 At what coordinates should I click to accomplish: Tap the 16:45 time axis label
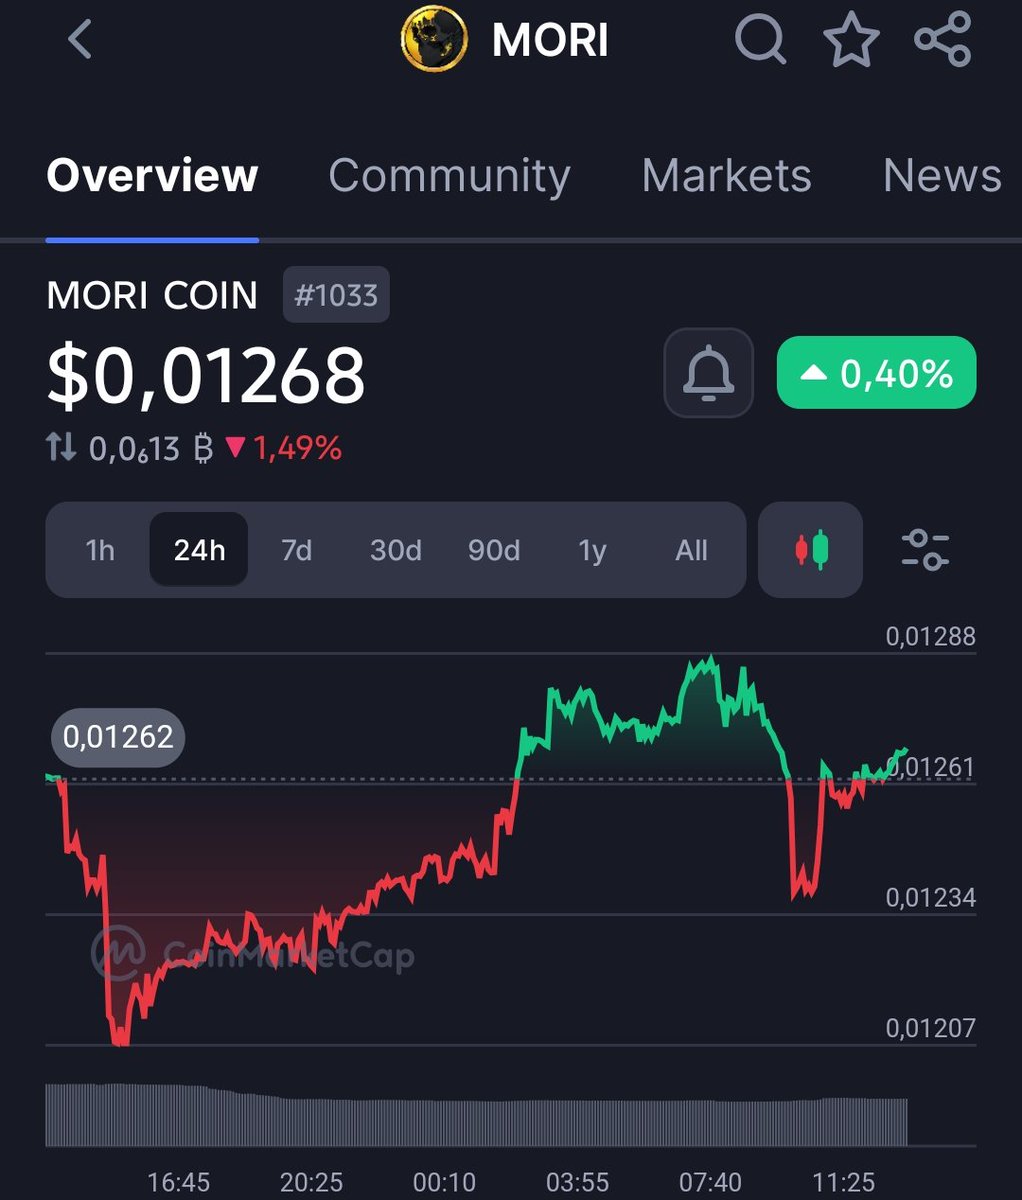point(179,1183)
